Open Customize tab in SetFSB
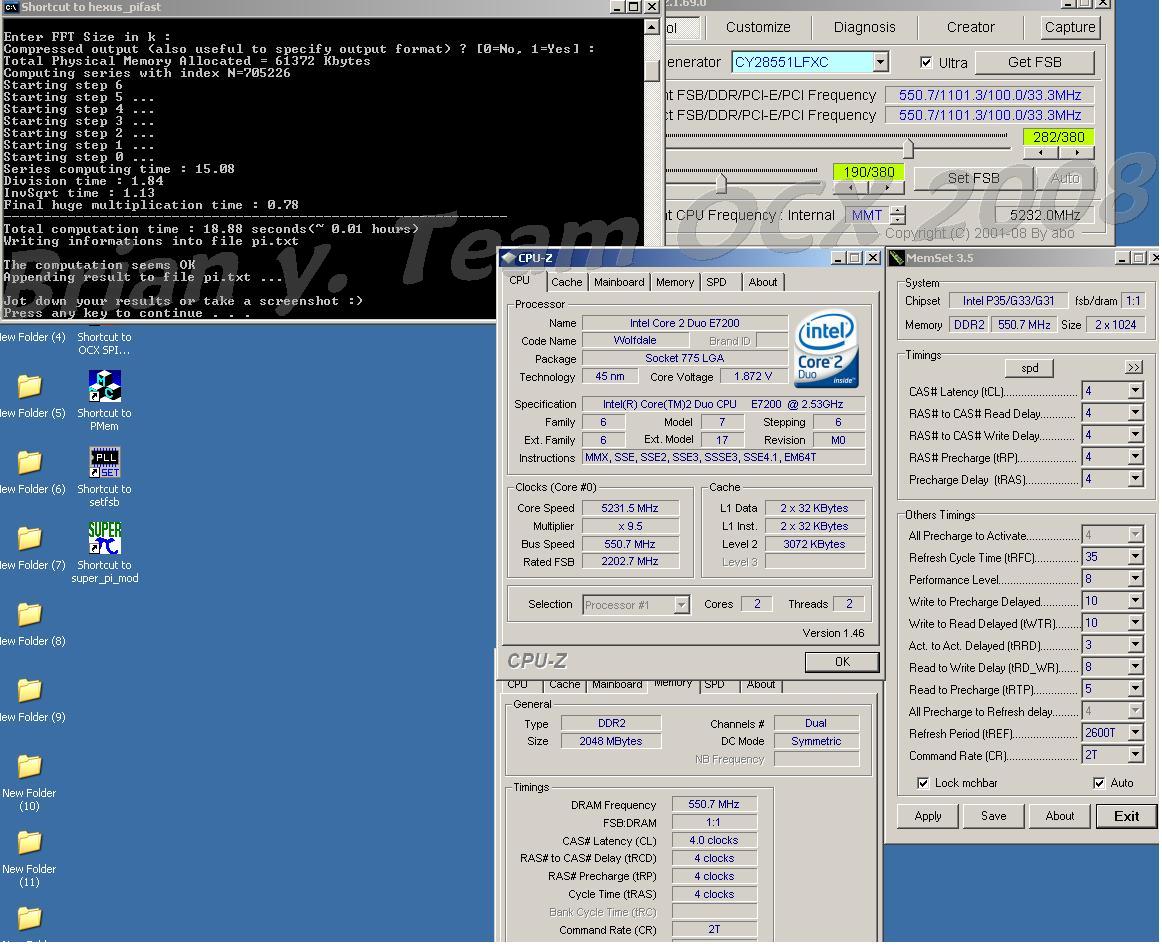 pyautogui.click(x=758, y=27)
